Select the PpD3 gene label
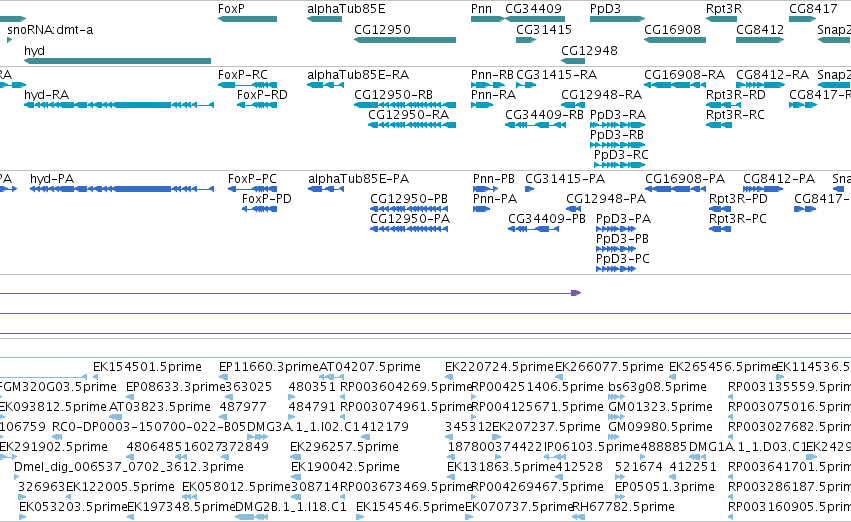851x522 pixels. [x=605, y=9]
